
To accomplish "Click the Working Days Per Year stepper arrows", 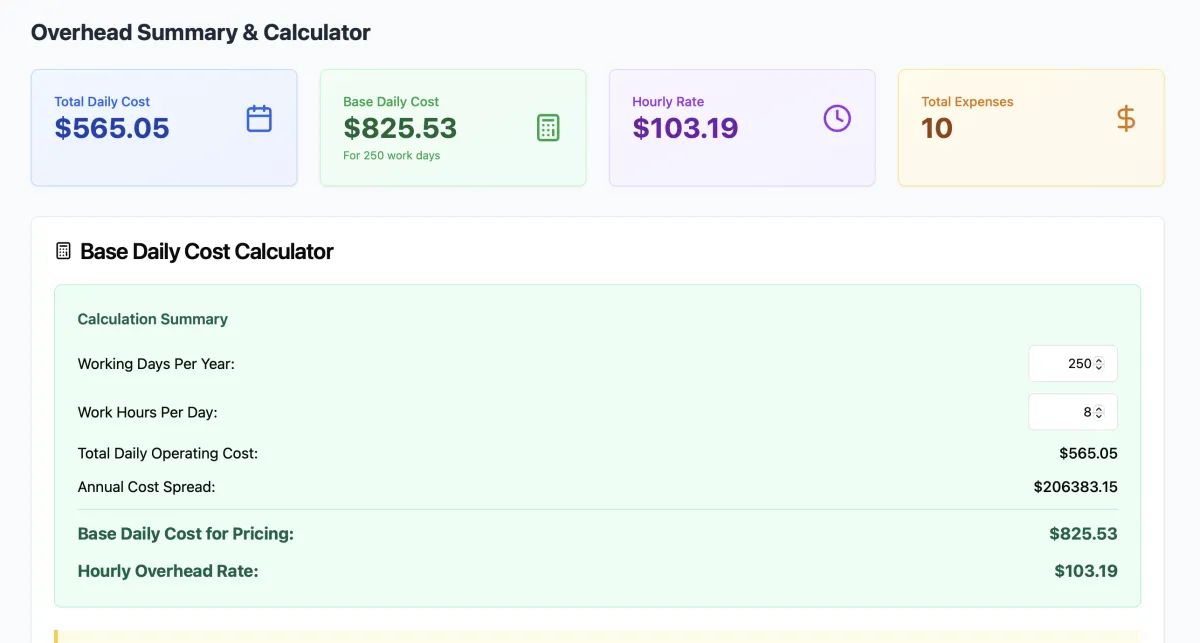I will [1099, 364].
